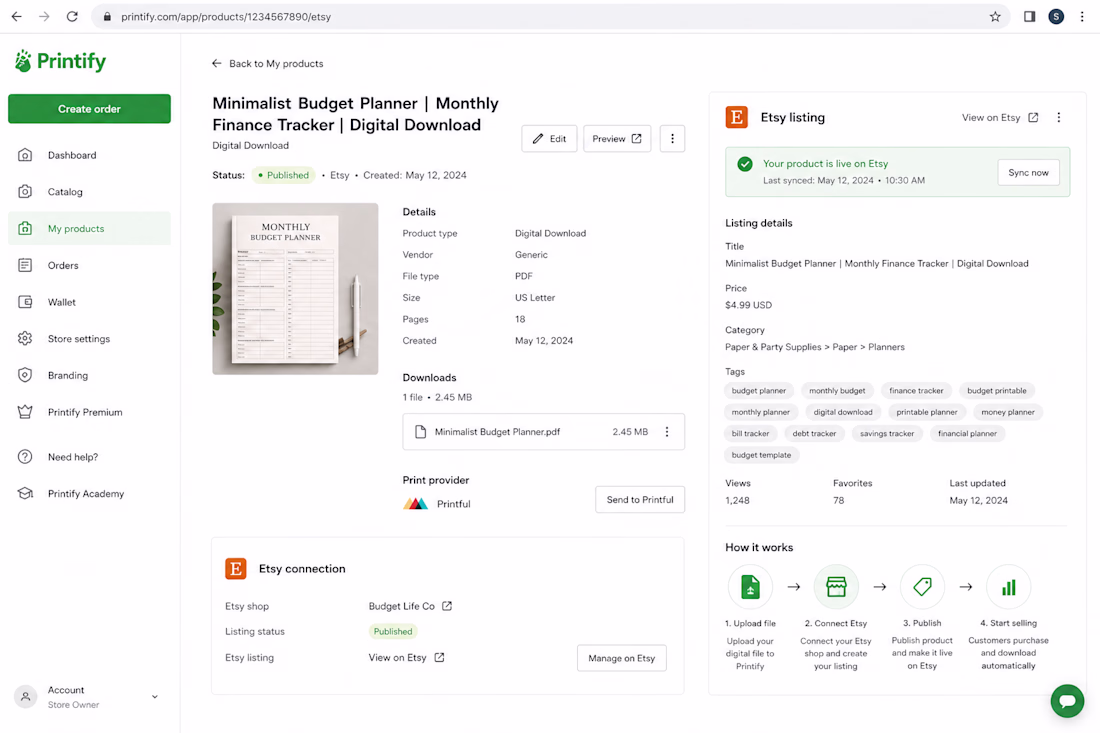The image size is (1100, 733).
Task: Click the 'finance tracker' tag
Action: click(x=916, y=391)
